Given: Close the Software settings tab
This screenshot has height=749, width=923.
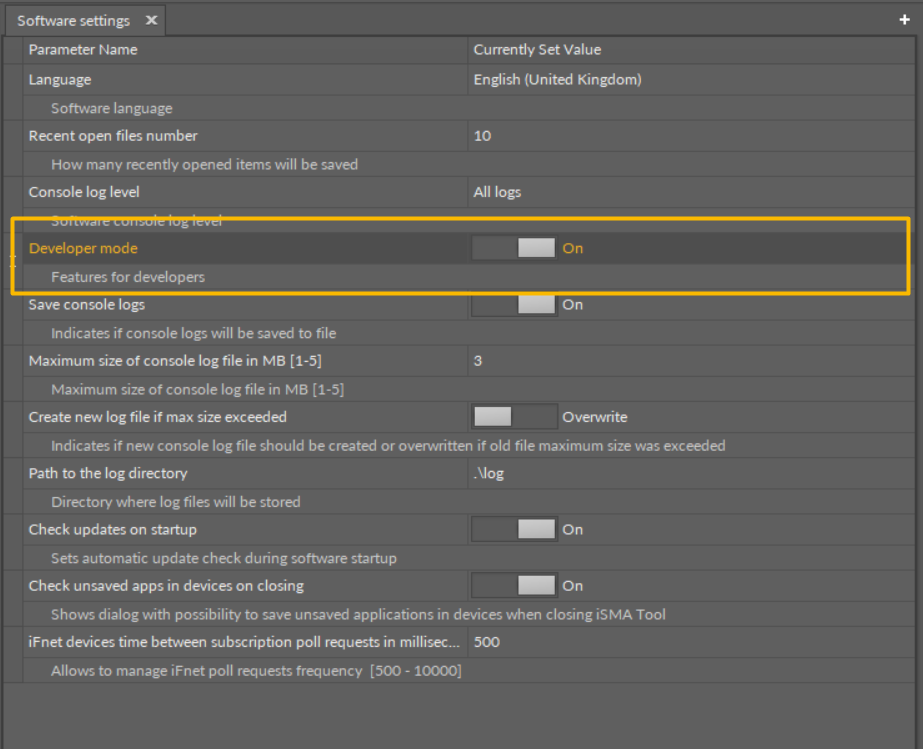Looking at the screenshot, I should click(x=151, y=20).
